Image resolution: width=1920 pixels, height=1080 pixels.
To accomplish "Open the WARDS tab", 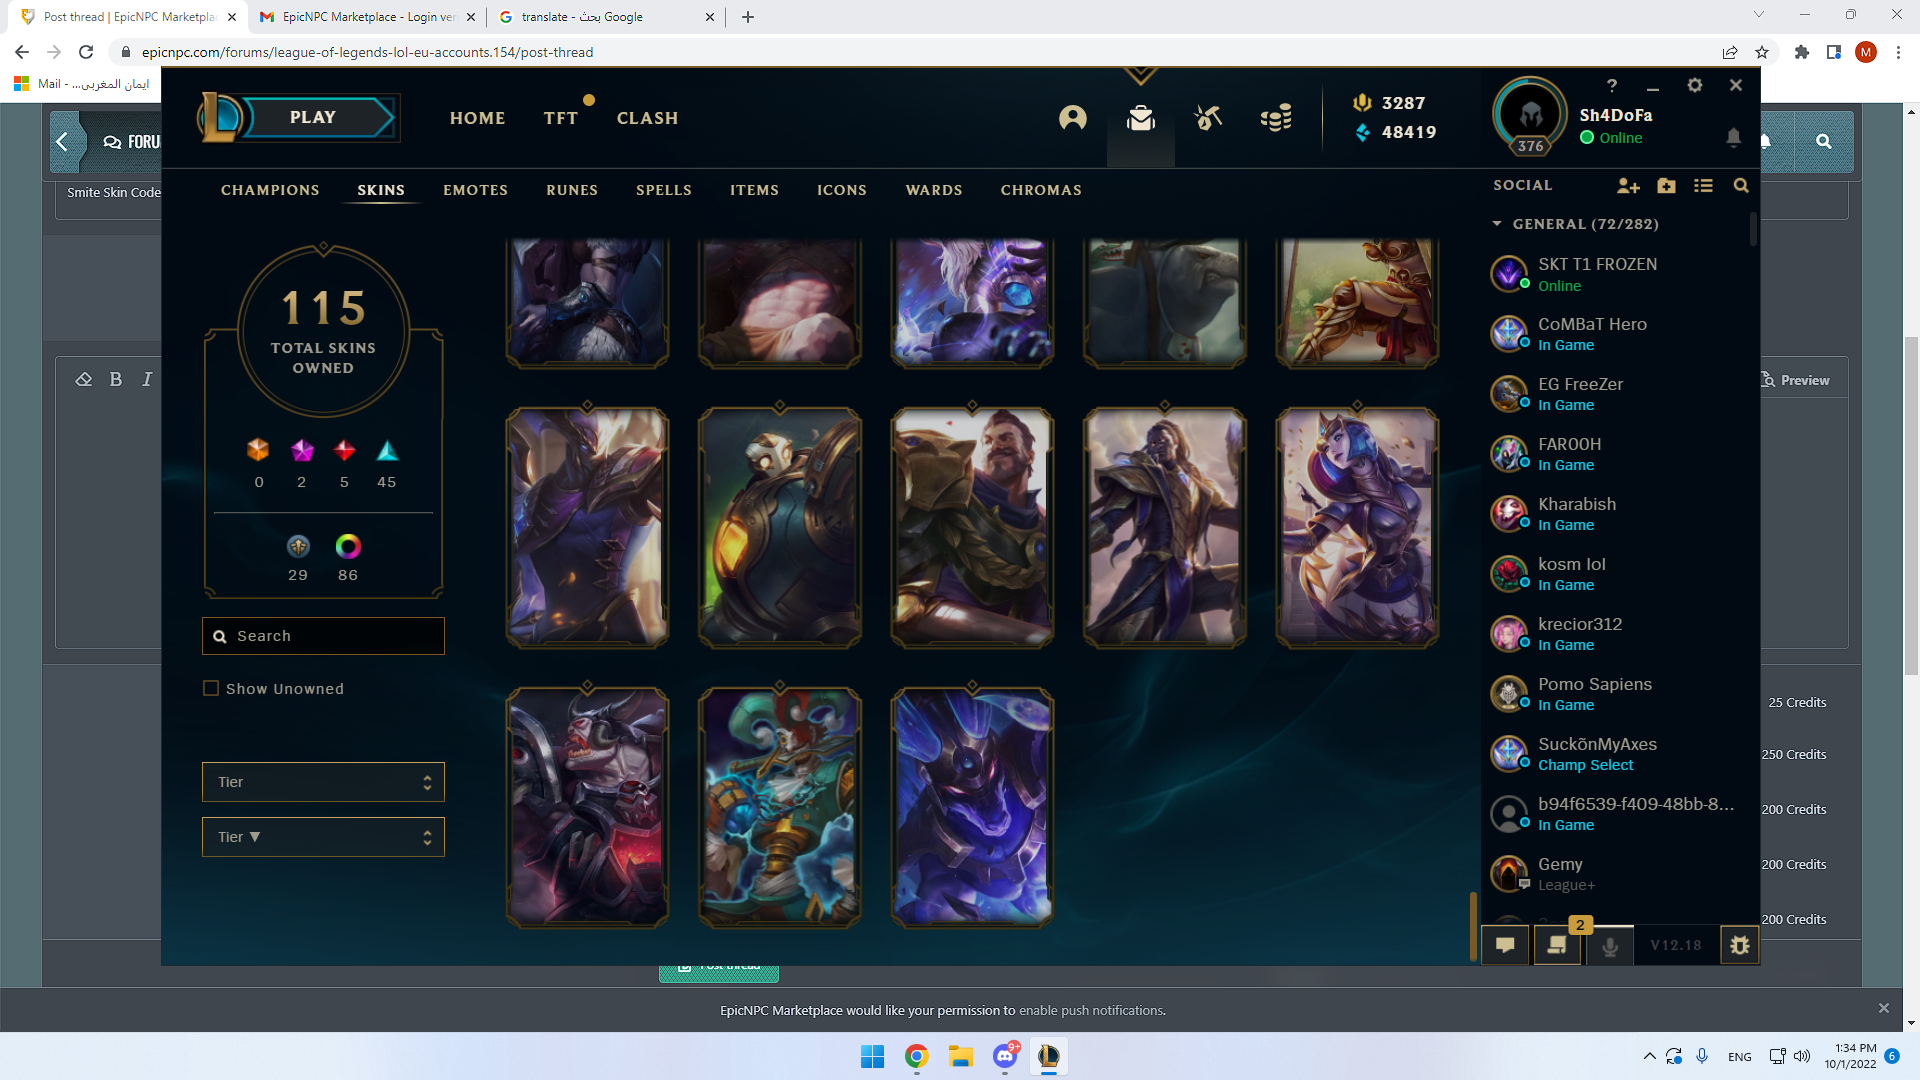I will [x=934, y=190].
